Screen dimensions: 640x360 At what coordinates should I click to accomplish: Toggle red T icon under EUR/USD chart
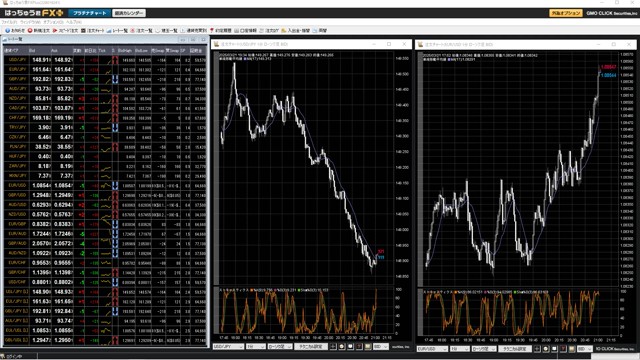click(563, 349)
